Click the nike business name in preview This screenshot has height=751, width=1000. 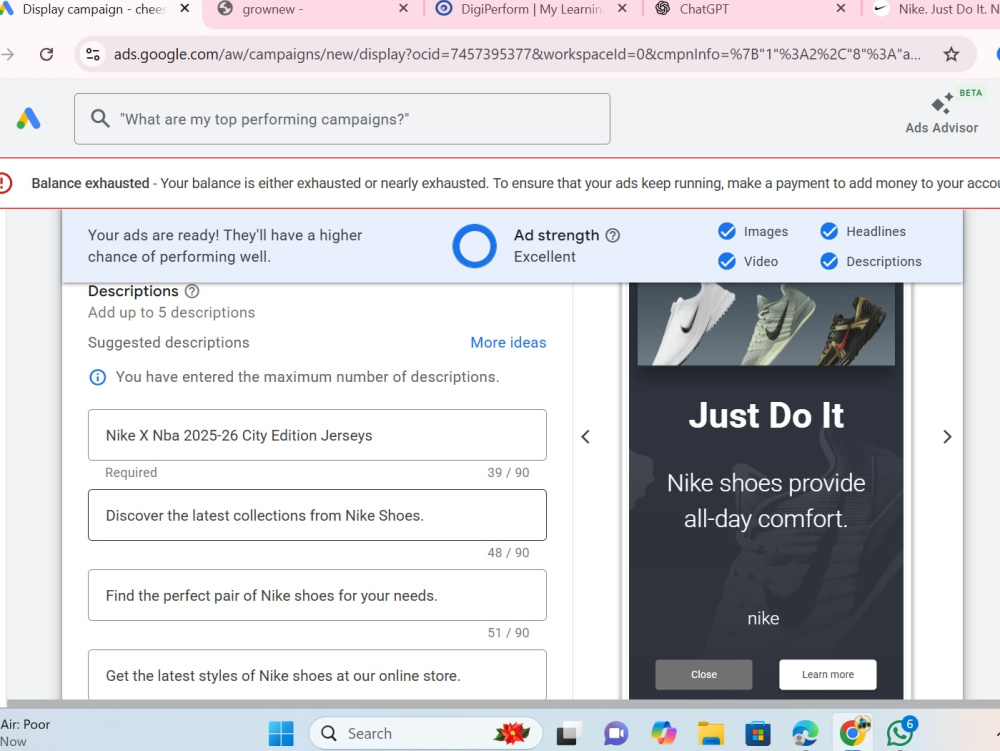(x=763, y=618)
